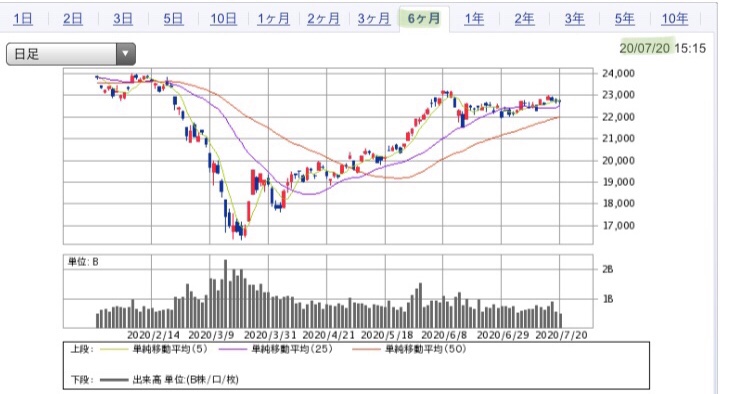Screen dimensions: 734x394
Task: Switch chart to 1年 range
Action: click(x=474, y=19)
